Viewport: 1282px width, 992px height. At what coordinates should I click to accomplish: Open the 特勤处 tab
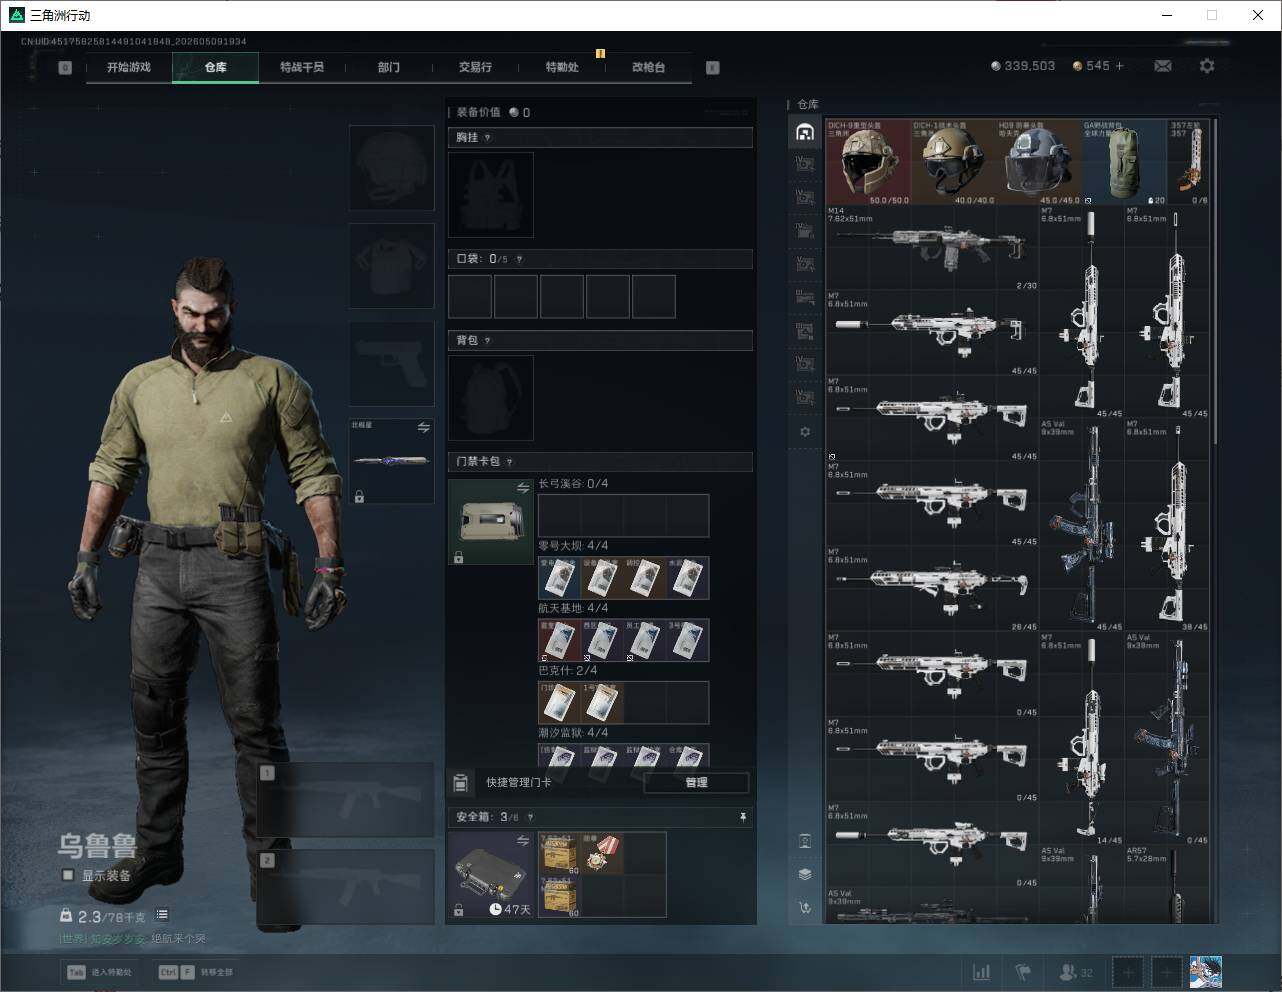562,67
